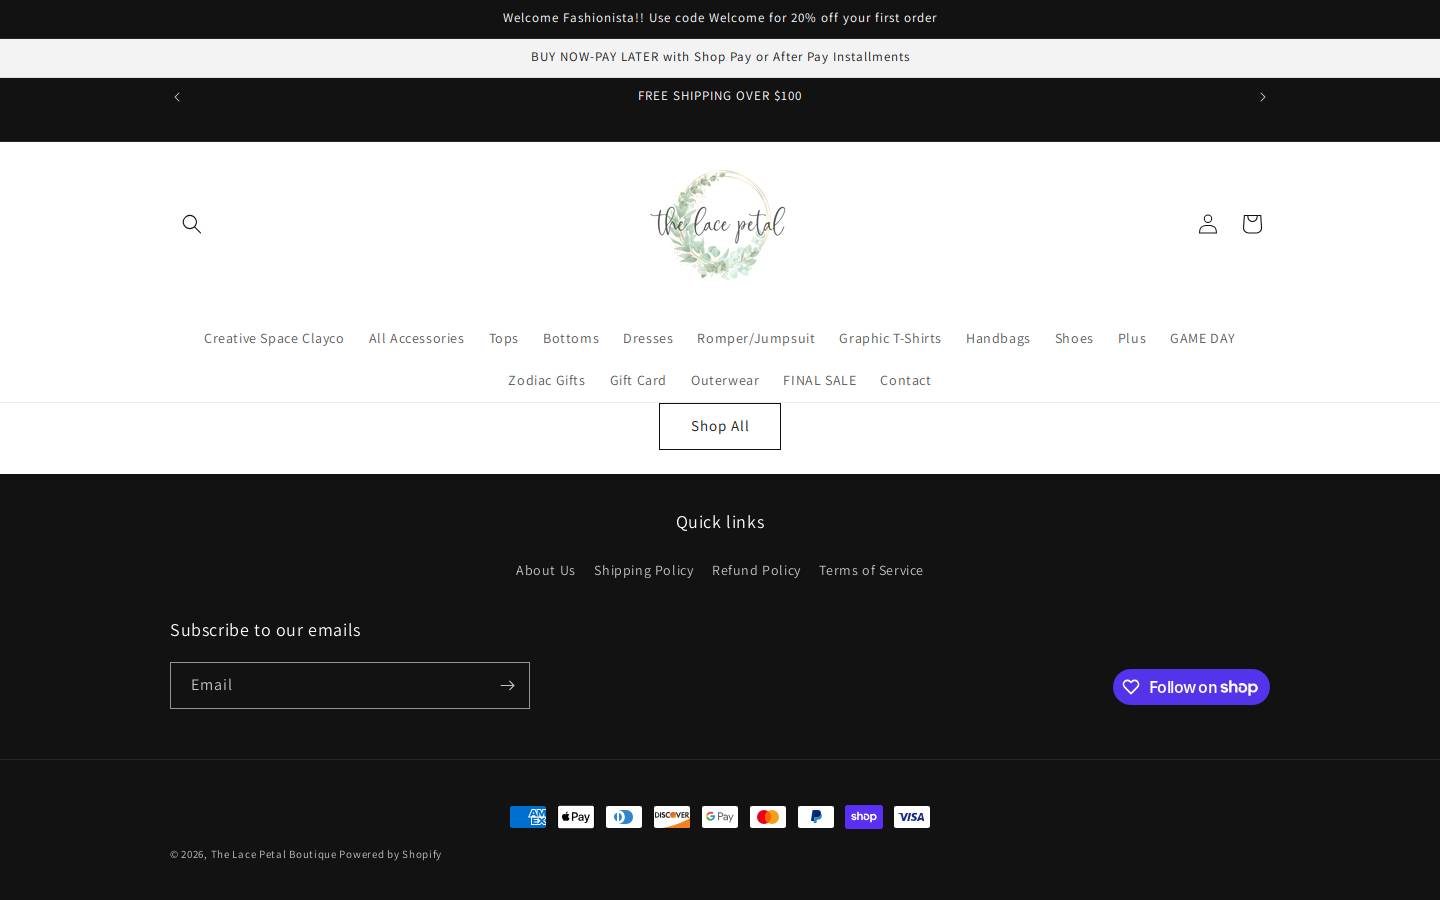
Task: Select the Plus category
Action: tap(1132, 339)
